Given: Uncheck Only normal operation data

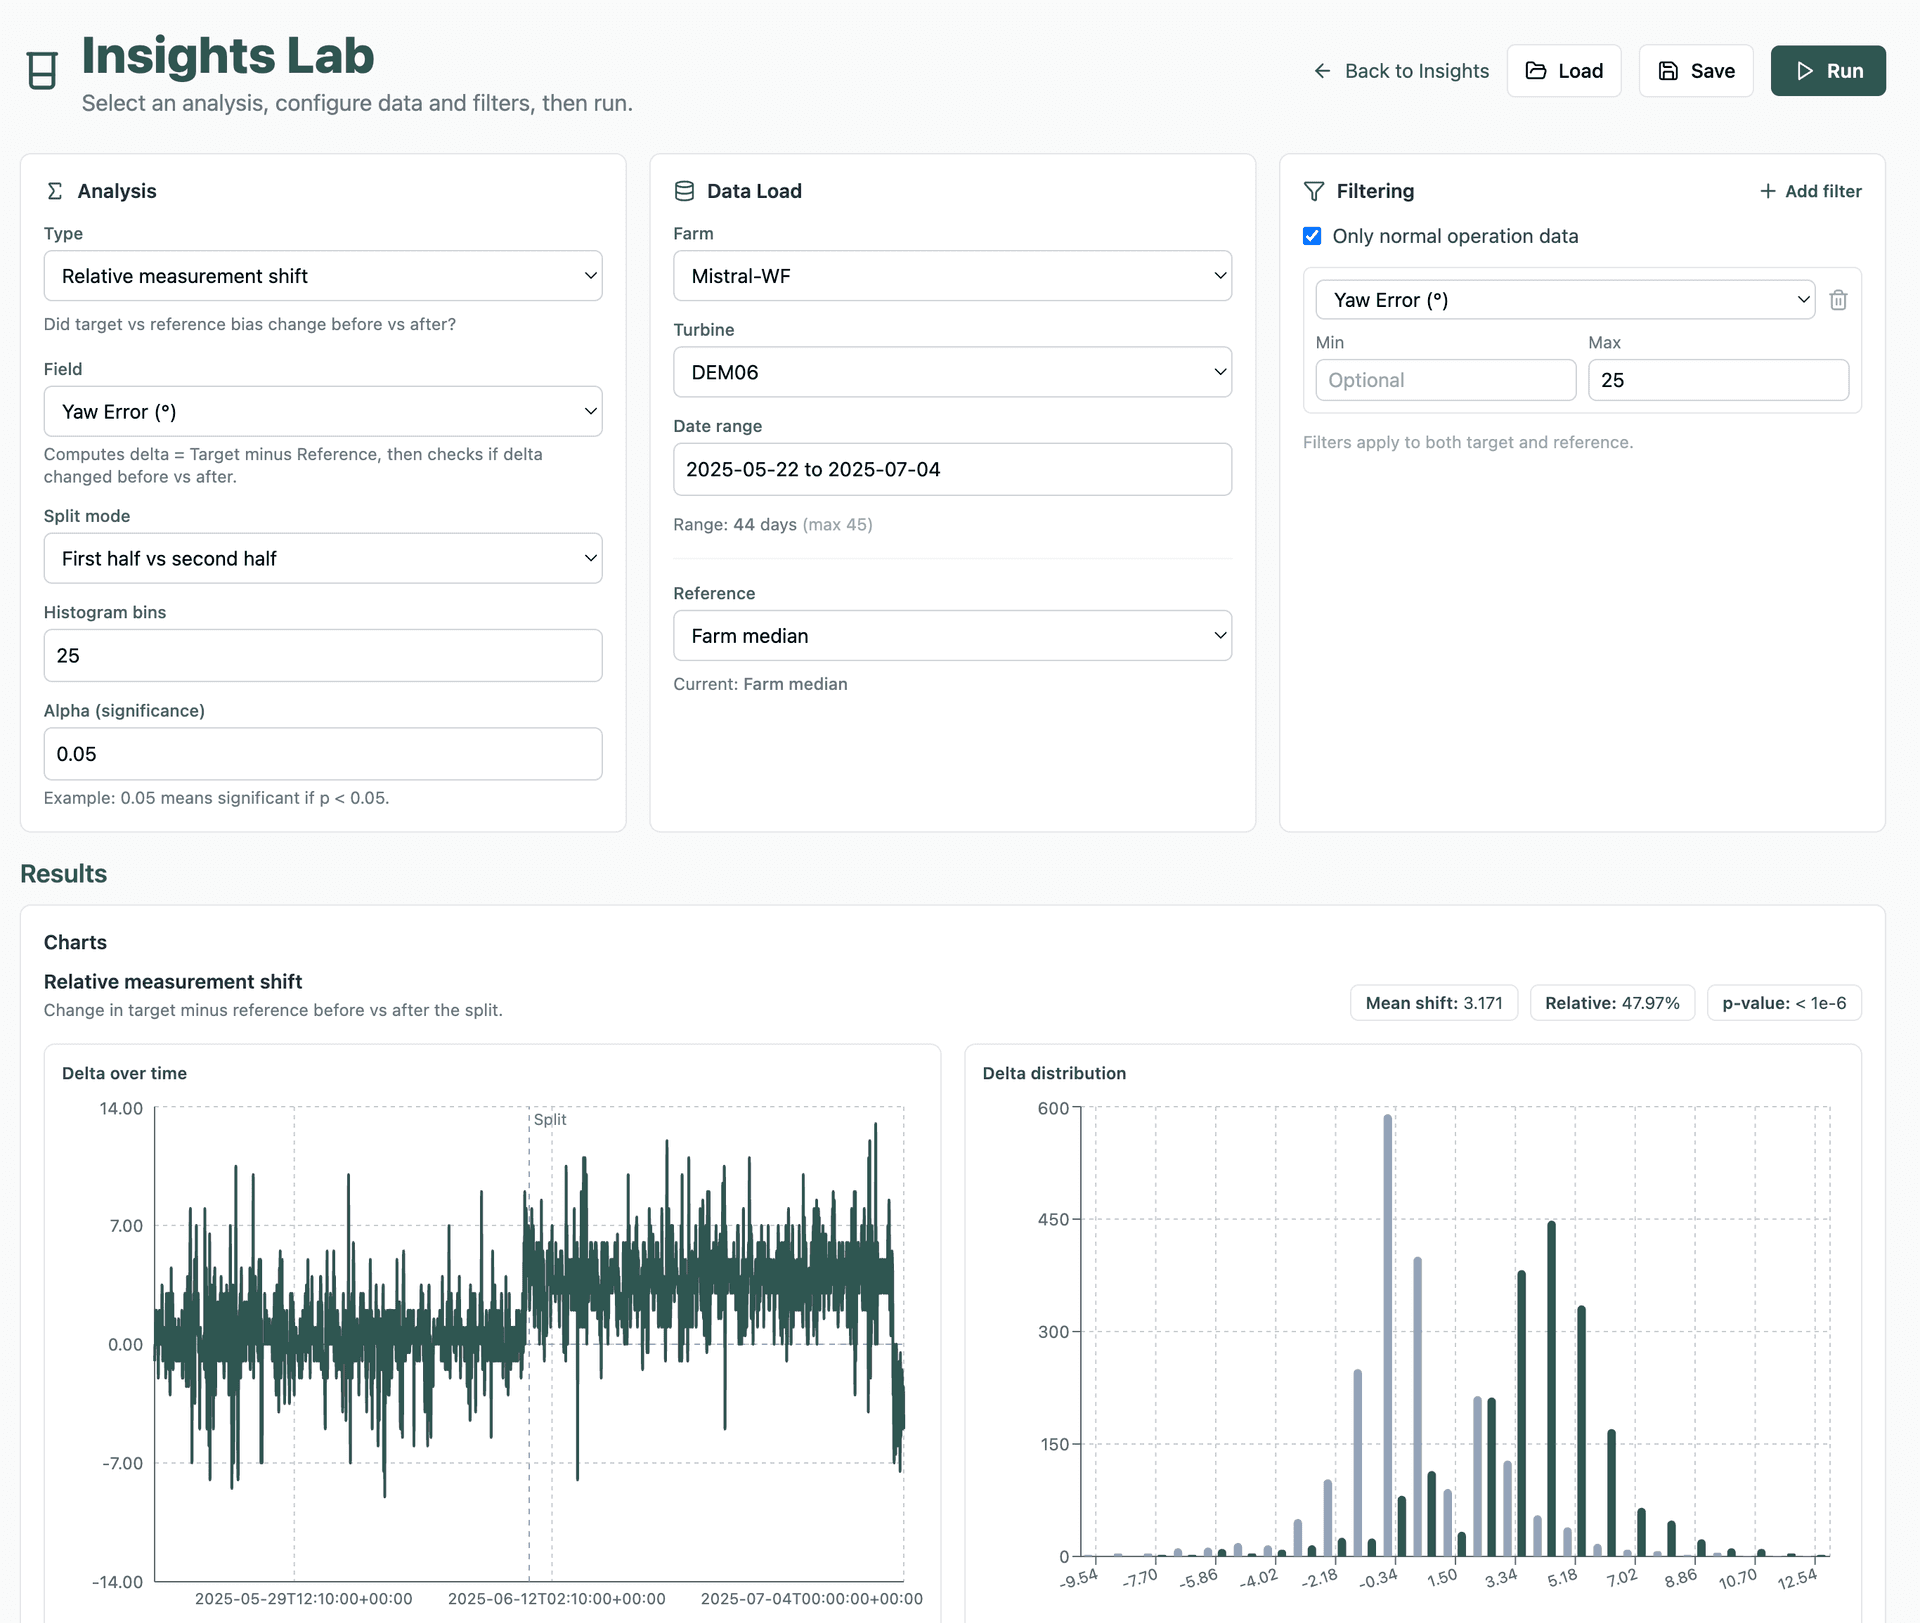Looking at the screenshot, I should pyautogui.click(x=1312, y=236).
